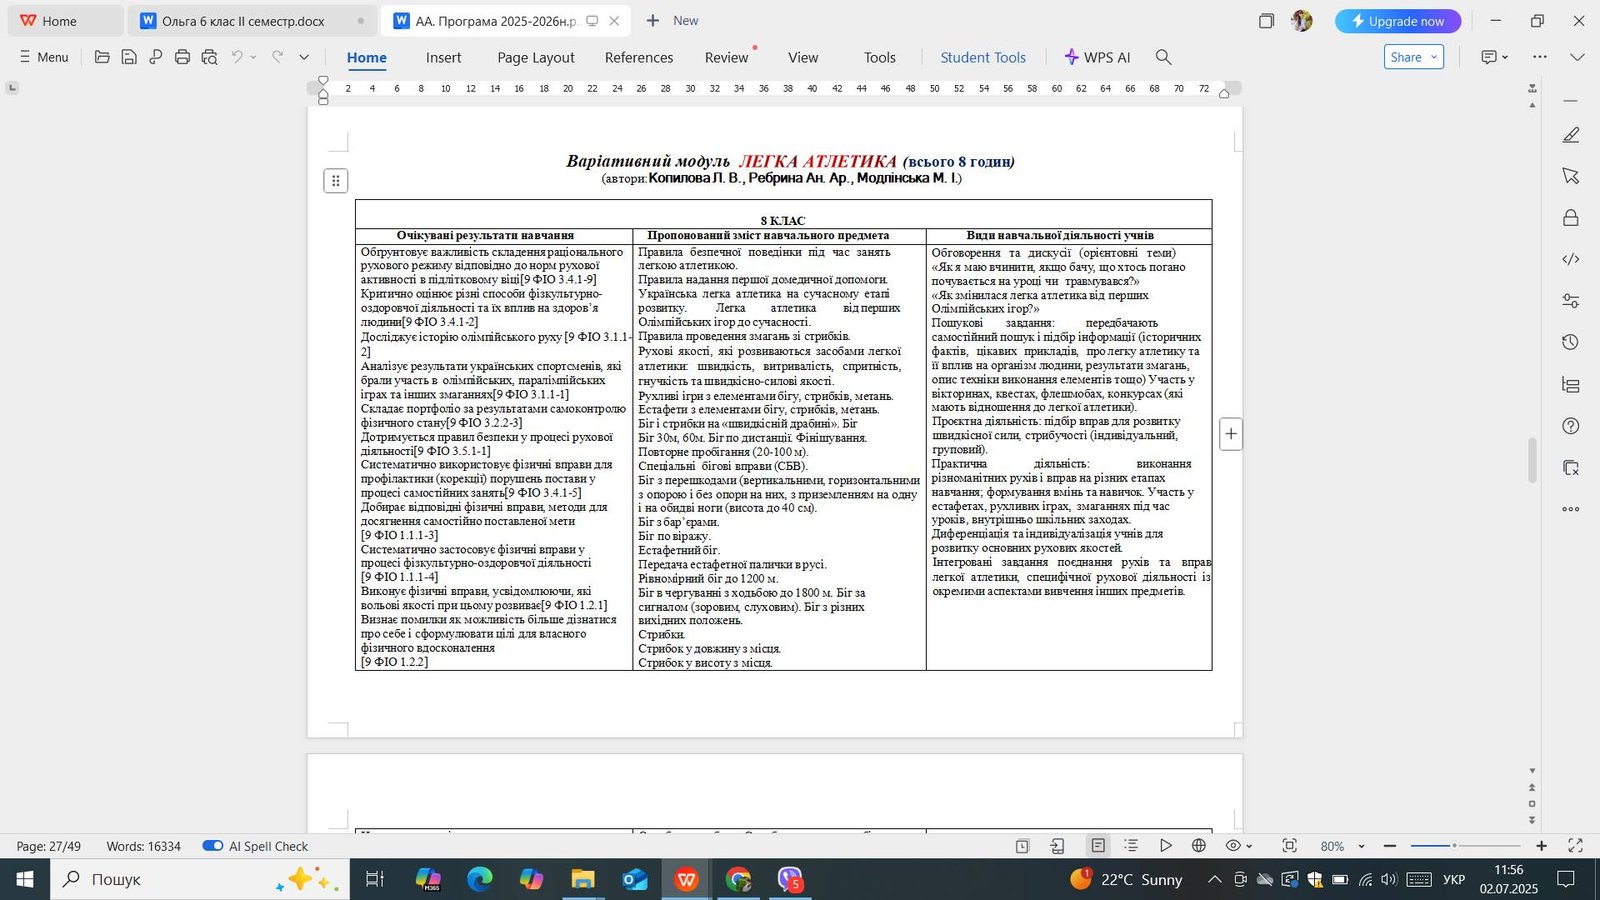Click the plus button to add table column

coord(1231,434)
